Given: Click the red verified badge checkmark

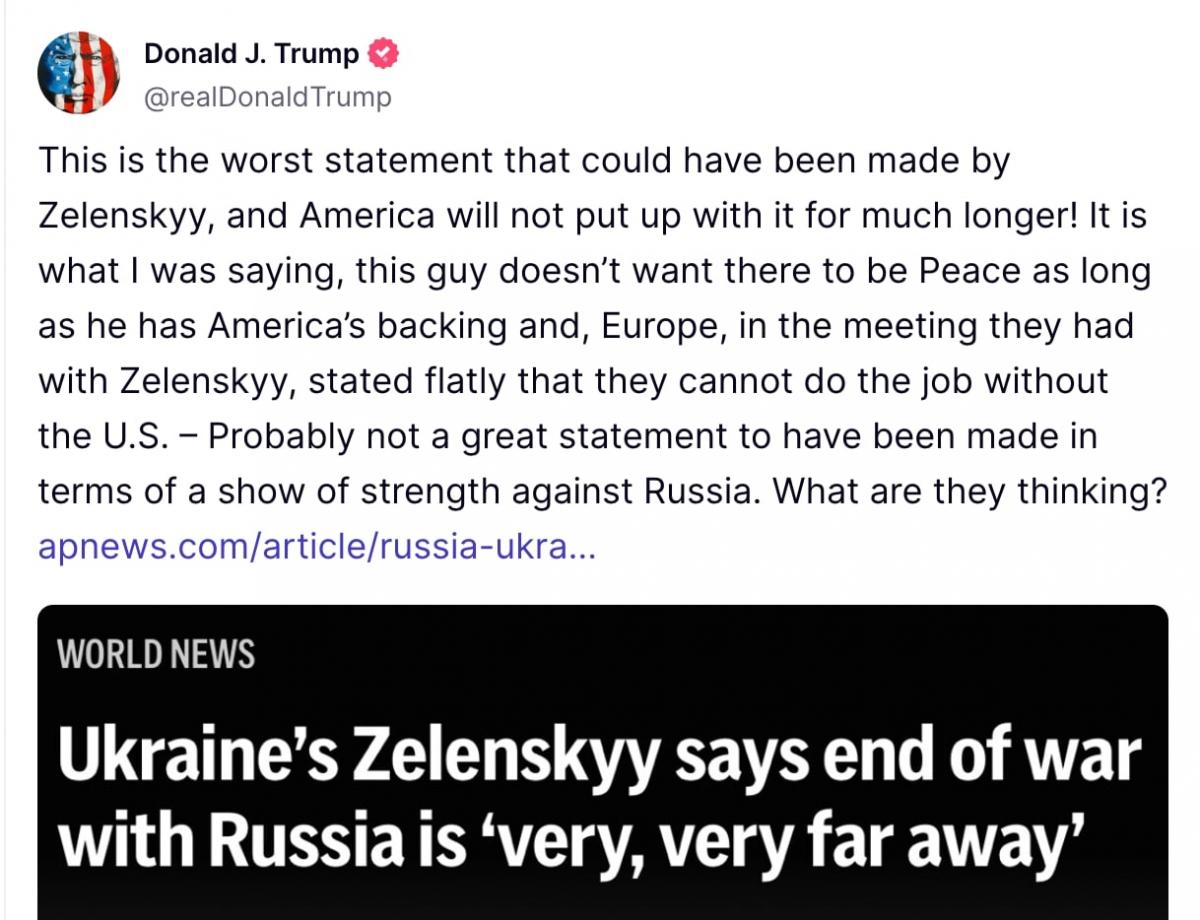Looking at the screenshot, I should [384, 54].
